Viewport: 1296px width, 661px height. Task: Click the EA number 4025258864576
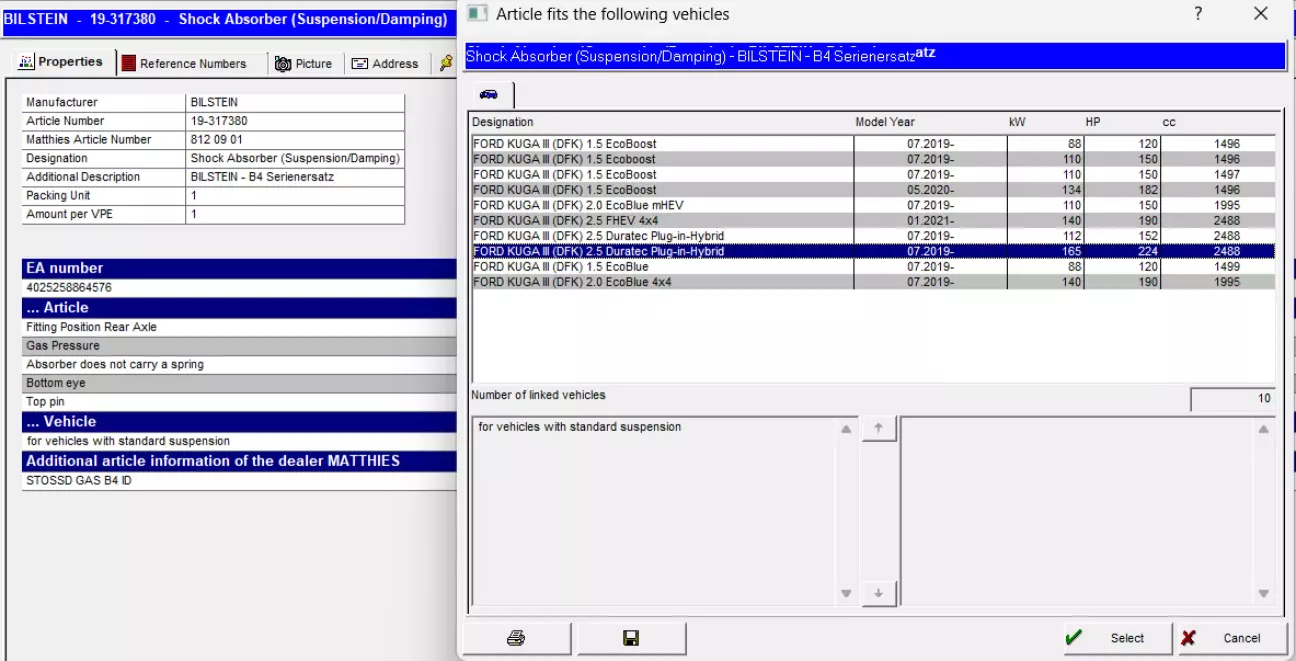pos(69,288)
